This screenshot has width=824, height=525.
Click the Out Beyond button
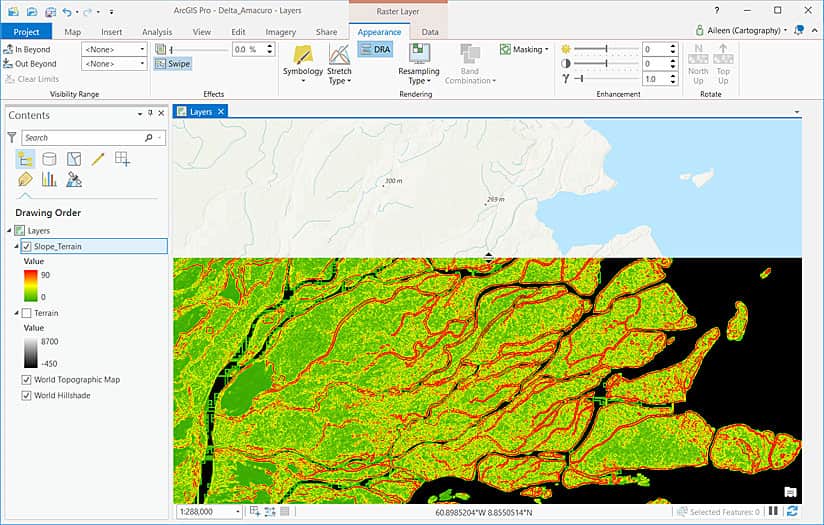click(x=30, y=64)
